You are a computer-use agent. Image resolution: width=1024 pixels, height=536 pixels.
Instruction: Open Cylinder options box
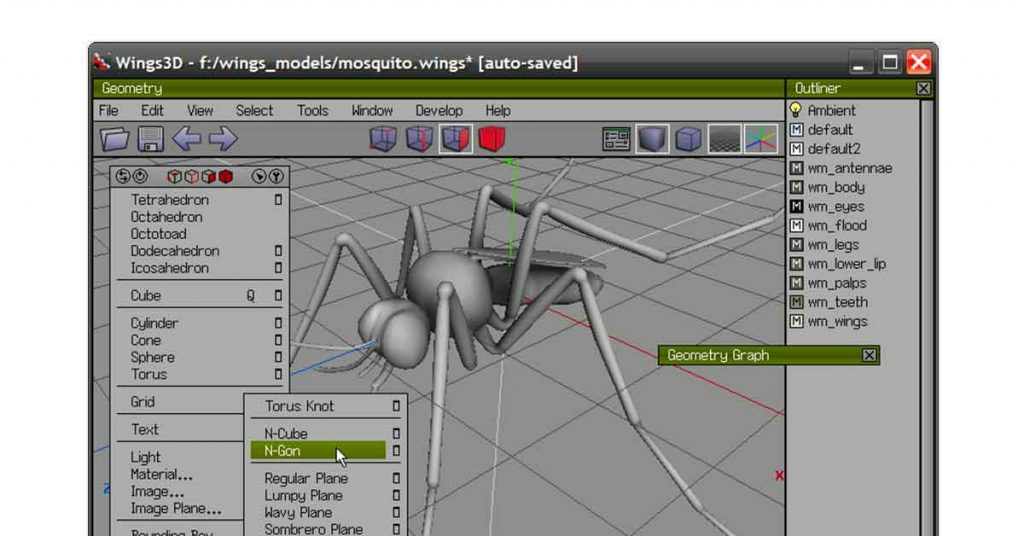[278, 323]
